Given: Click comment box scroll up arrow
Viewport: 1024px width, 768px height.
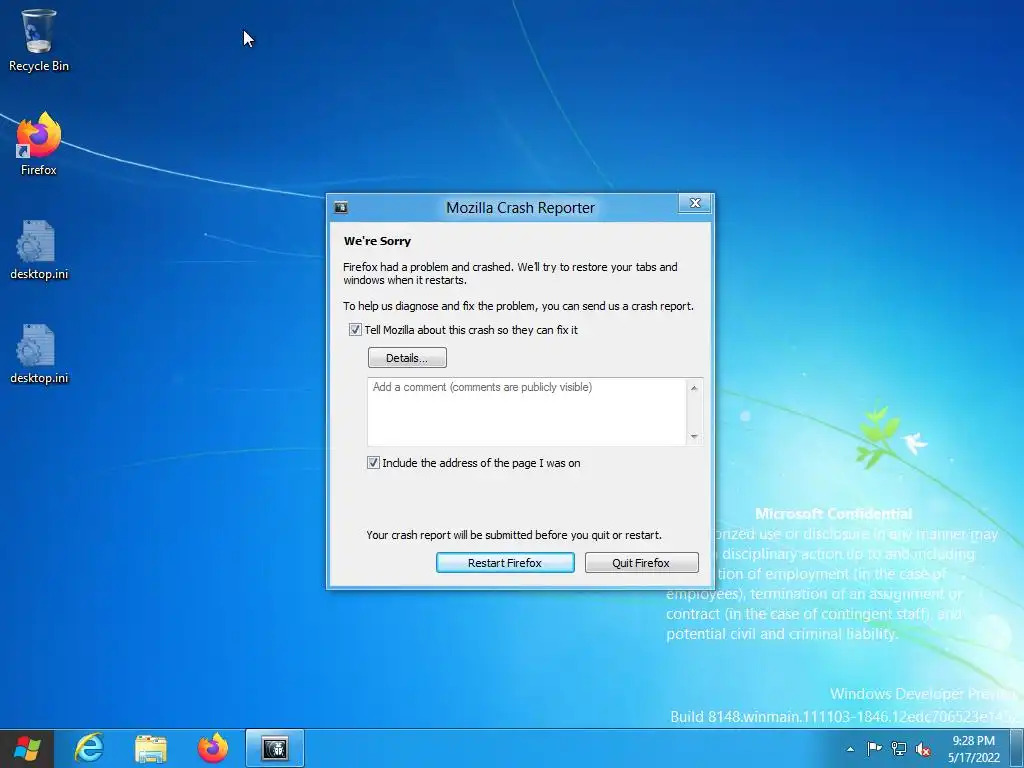Looking at the screenshot, I should point(694,388).
